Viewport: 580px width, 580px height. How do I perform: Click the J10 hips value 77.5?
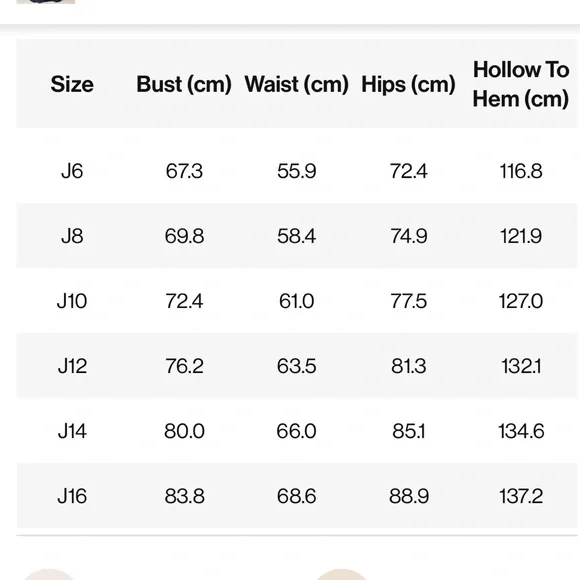coord(409,301)
